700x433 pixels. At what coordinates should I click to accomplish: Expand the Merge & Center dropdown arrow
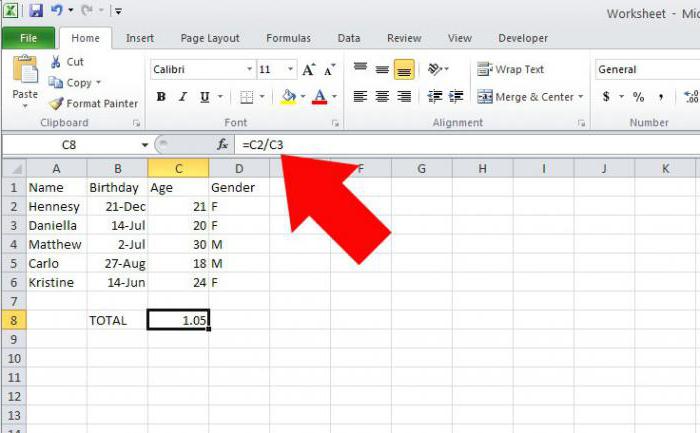click(581, 96)
